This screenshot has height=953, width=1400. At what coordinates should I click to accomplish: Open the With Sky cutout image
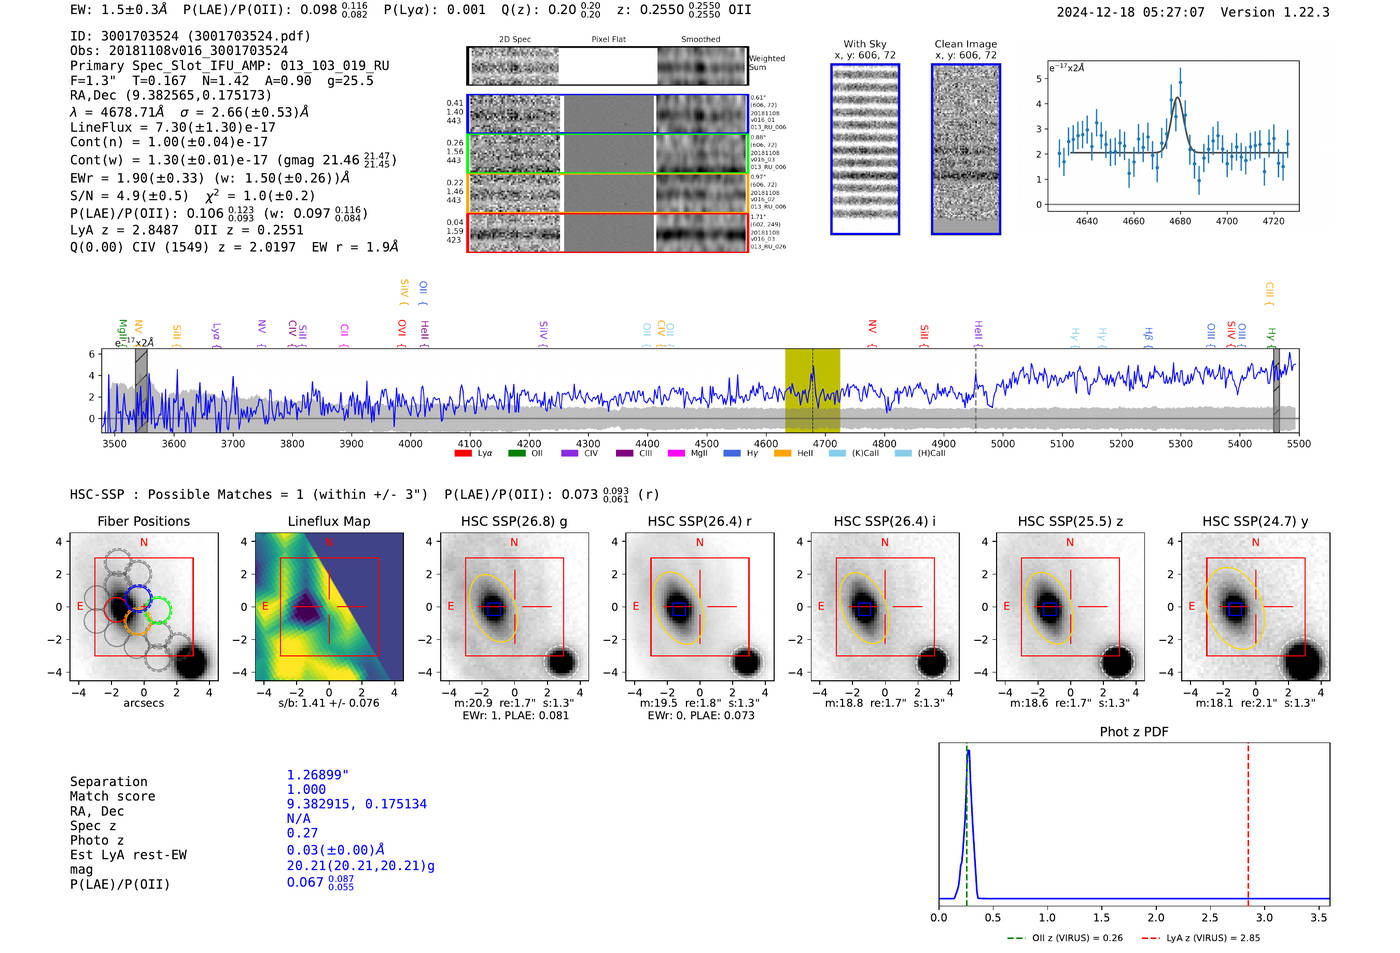point(865,149)
